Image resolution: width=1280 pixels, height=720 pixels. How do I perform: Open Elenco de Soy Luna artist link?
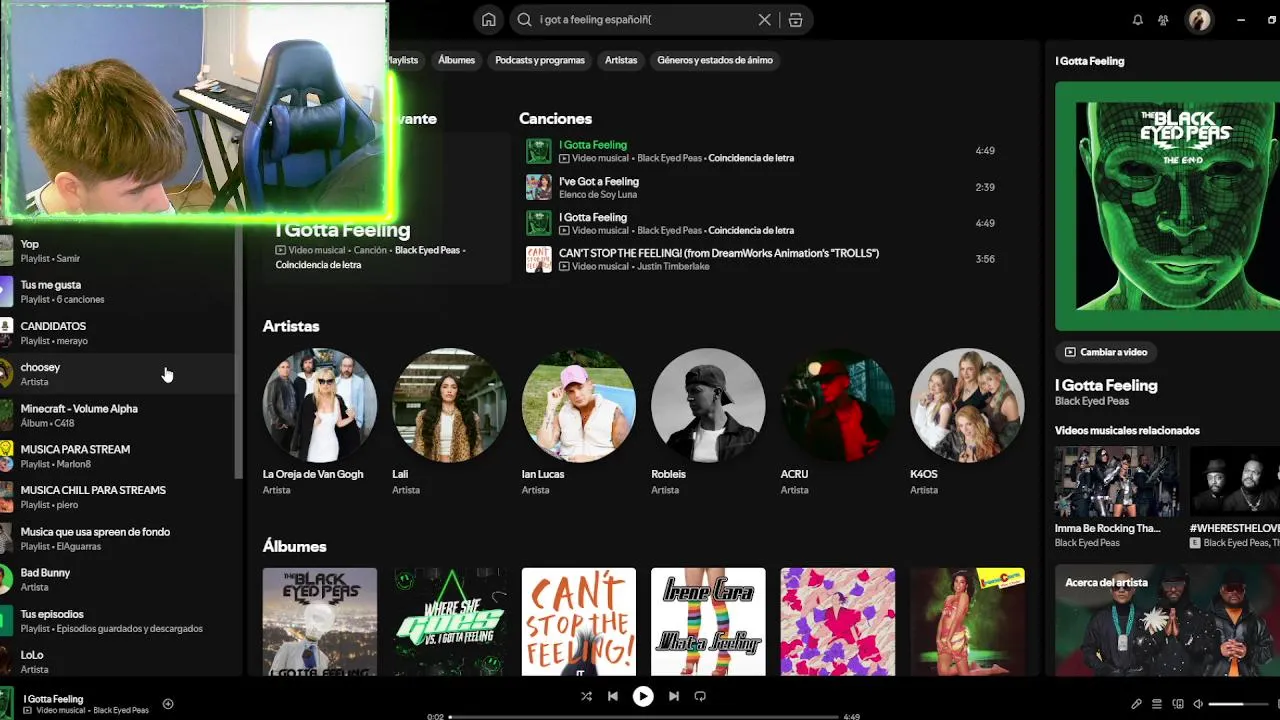click(x=598, y=195)
